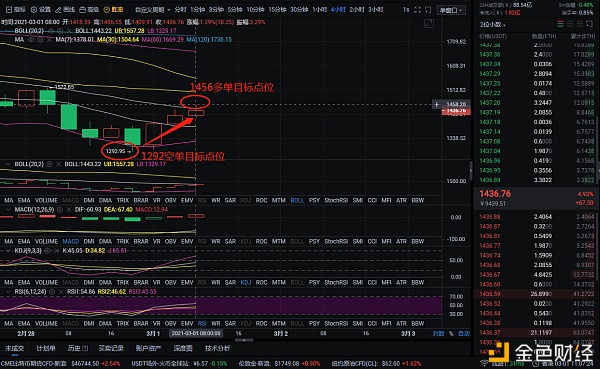Close the KDJ(9,3,3) panel with X
The width and height of the screenshot is (600, 369).
point(56,250)
